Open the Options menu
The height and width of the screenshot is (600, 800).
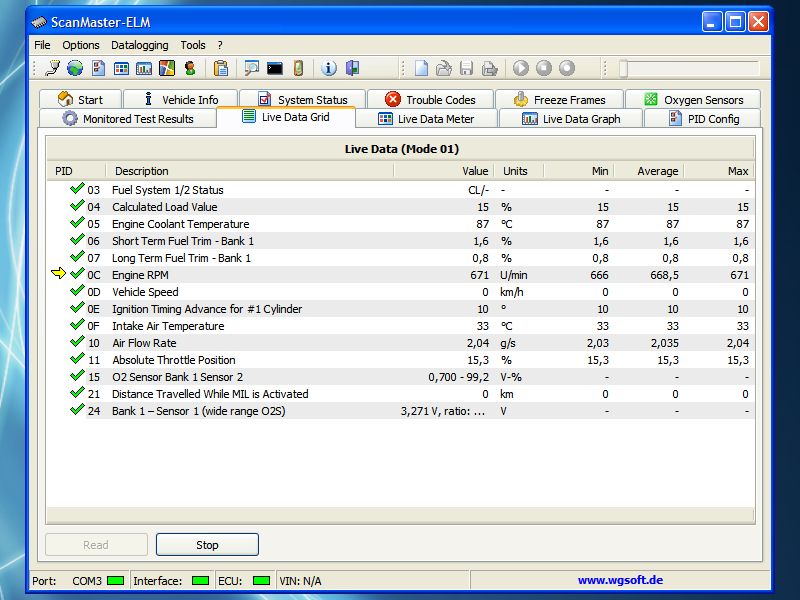(81, 45)
